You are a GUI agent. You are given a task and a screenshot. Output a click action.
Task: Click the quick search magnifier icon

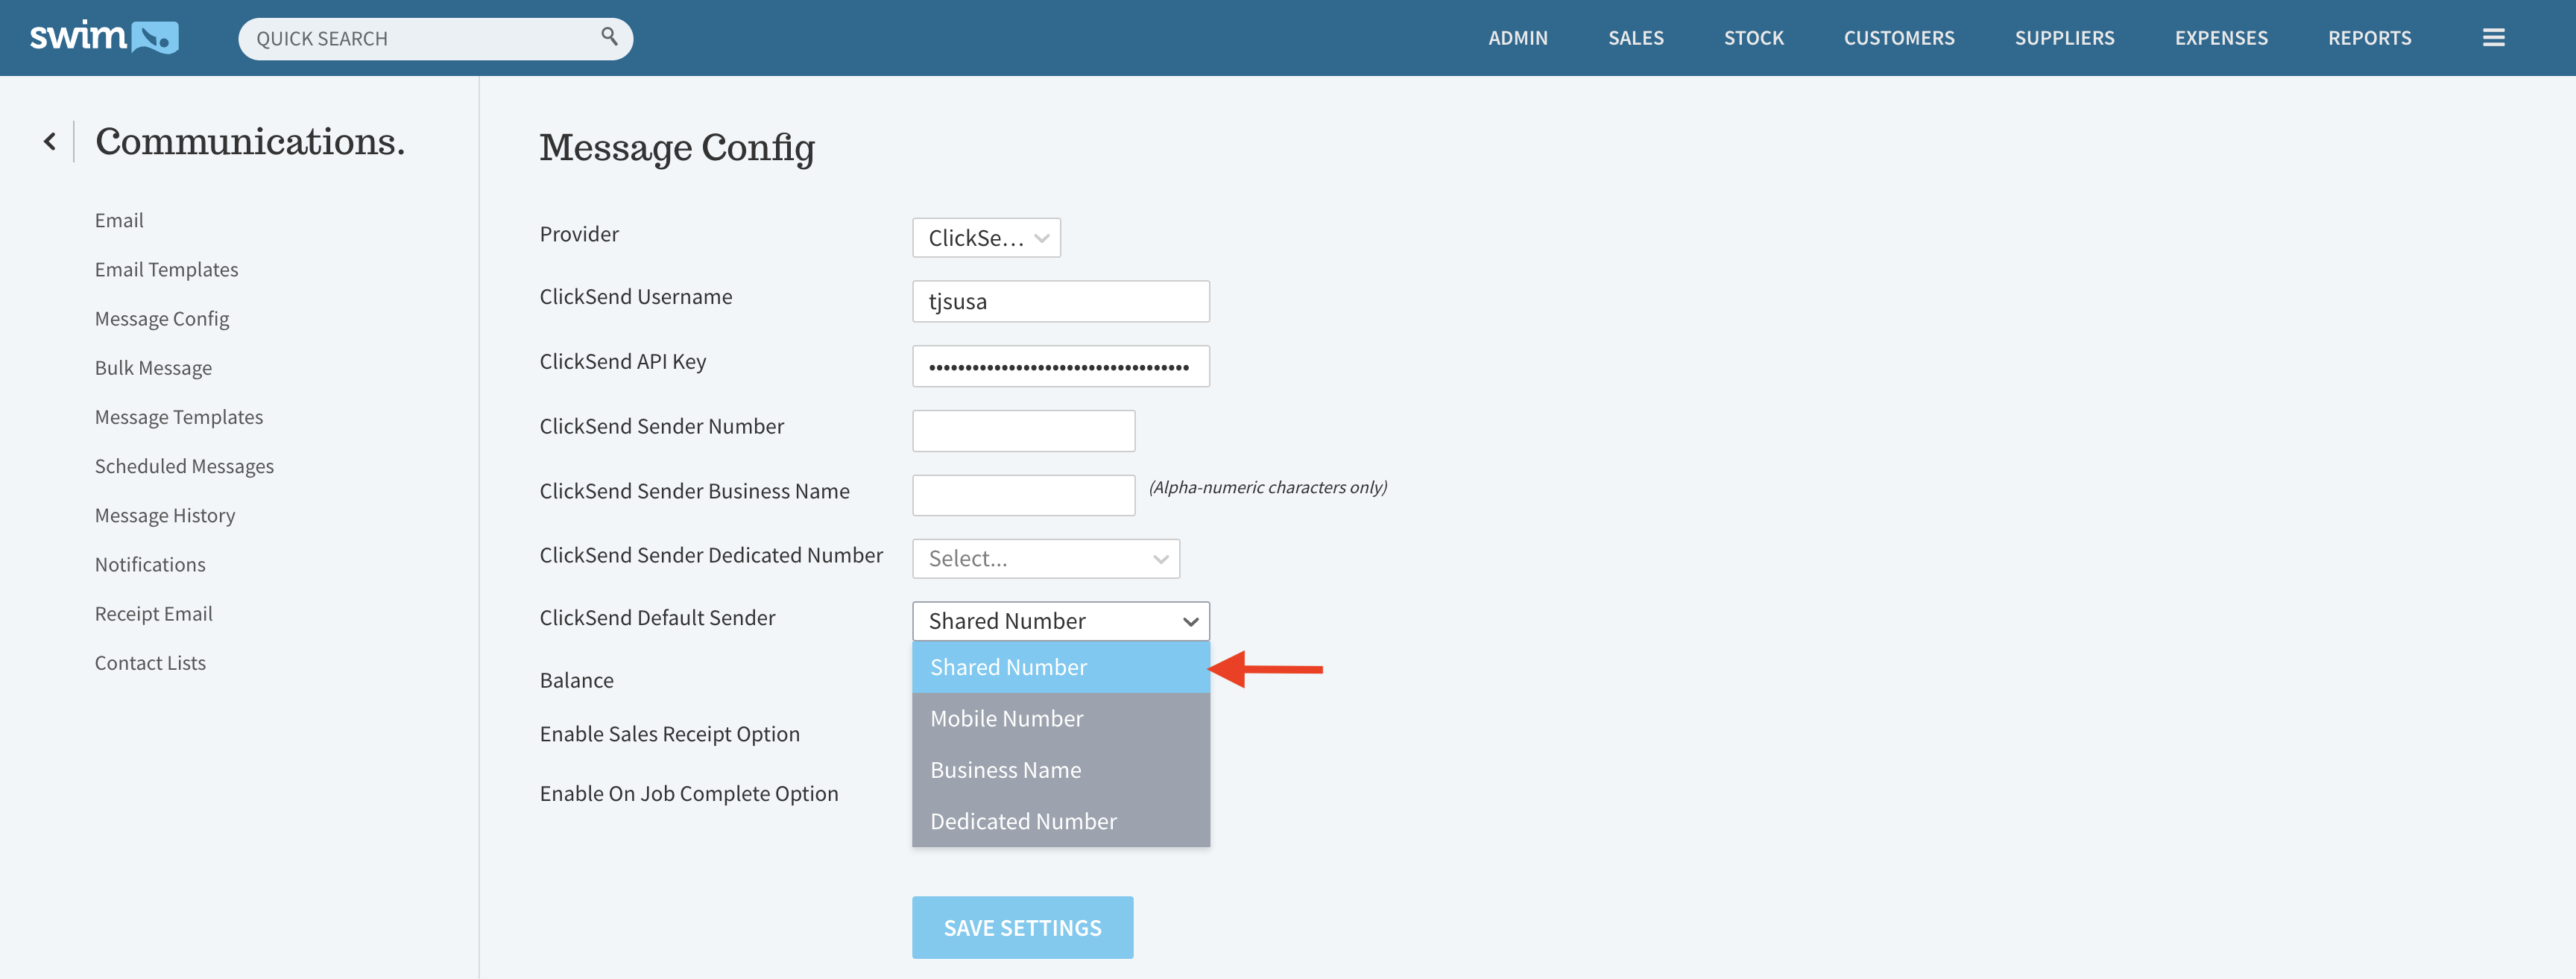click(x=609, y=37)
